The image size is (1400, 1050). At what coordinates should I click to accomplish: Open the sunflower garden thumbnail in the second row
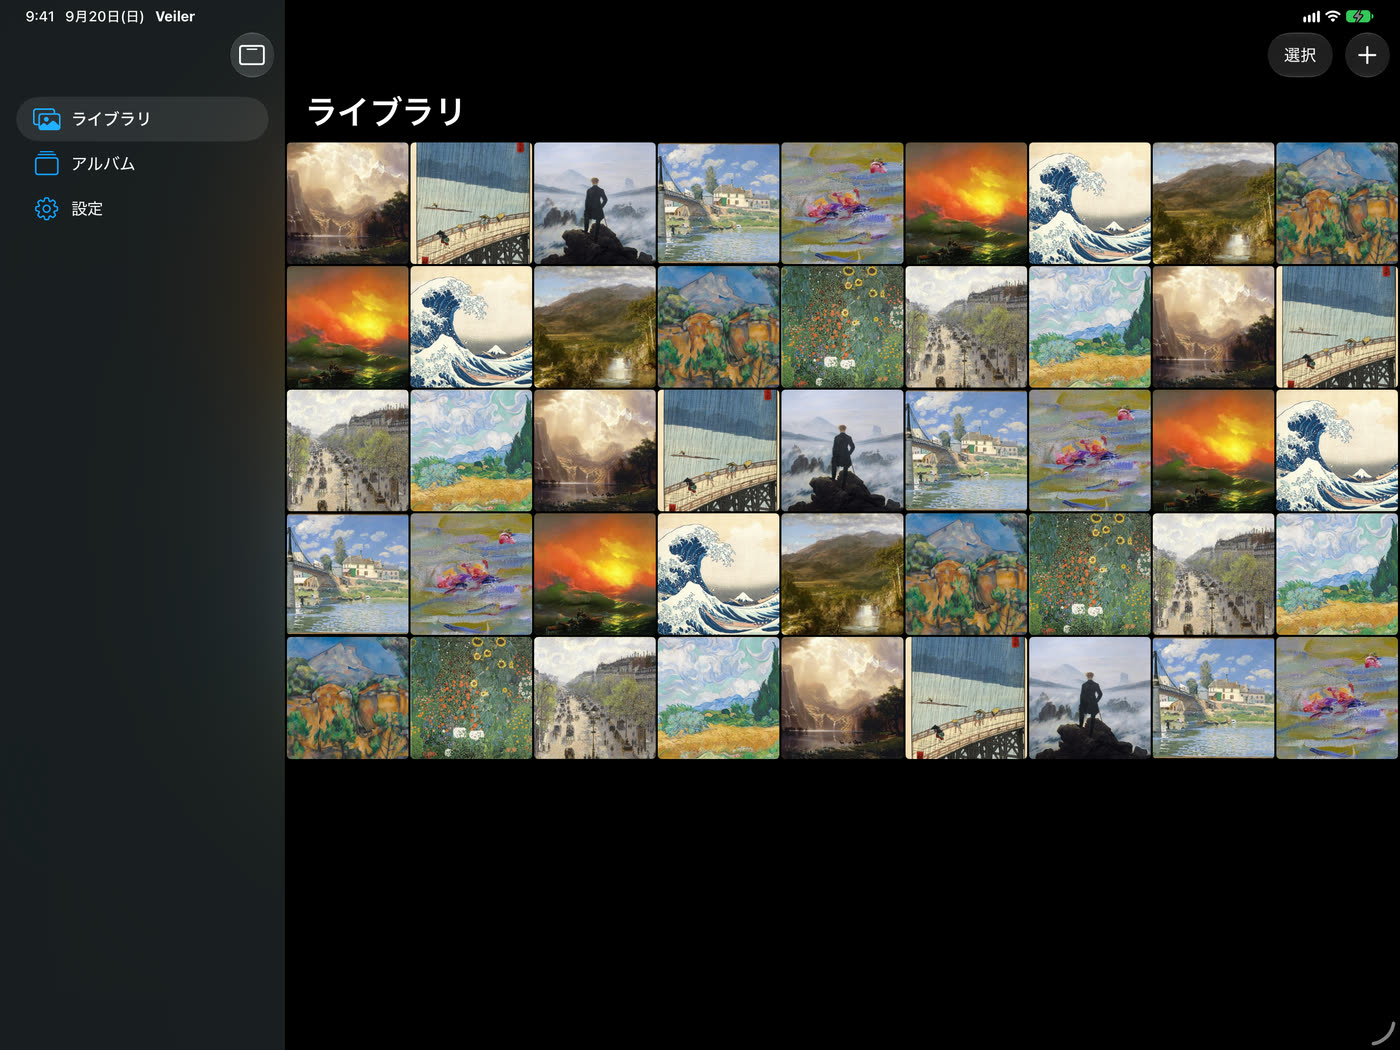click(842, 327)
